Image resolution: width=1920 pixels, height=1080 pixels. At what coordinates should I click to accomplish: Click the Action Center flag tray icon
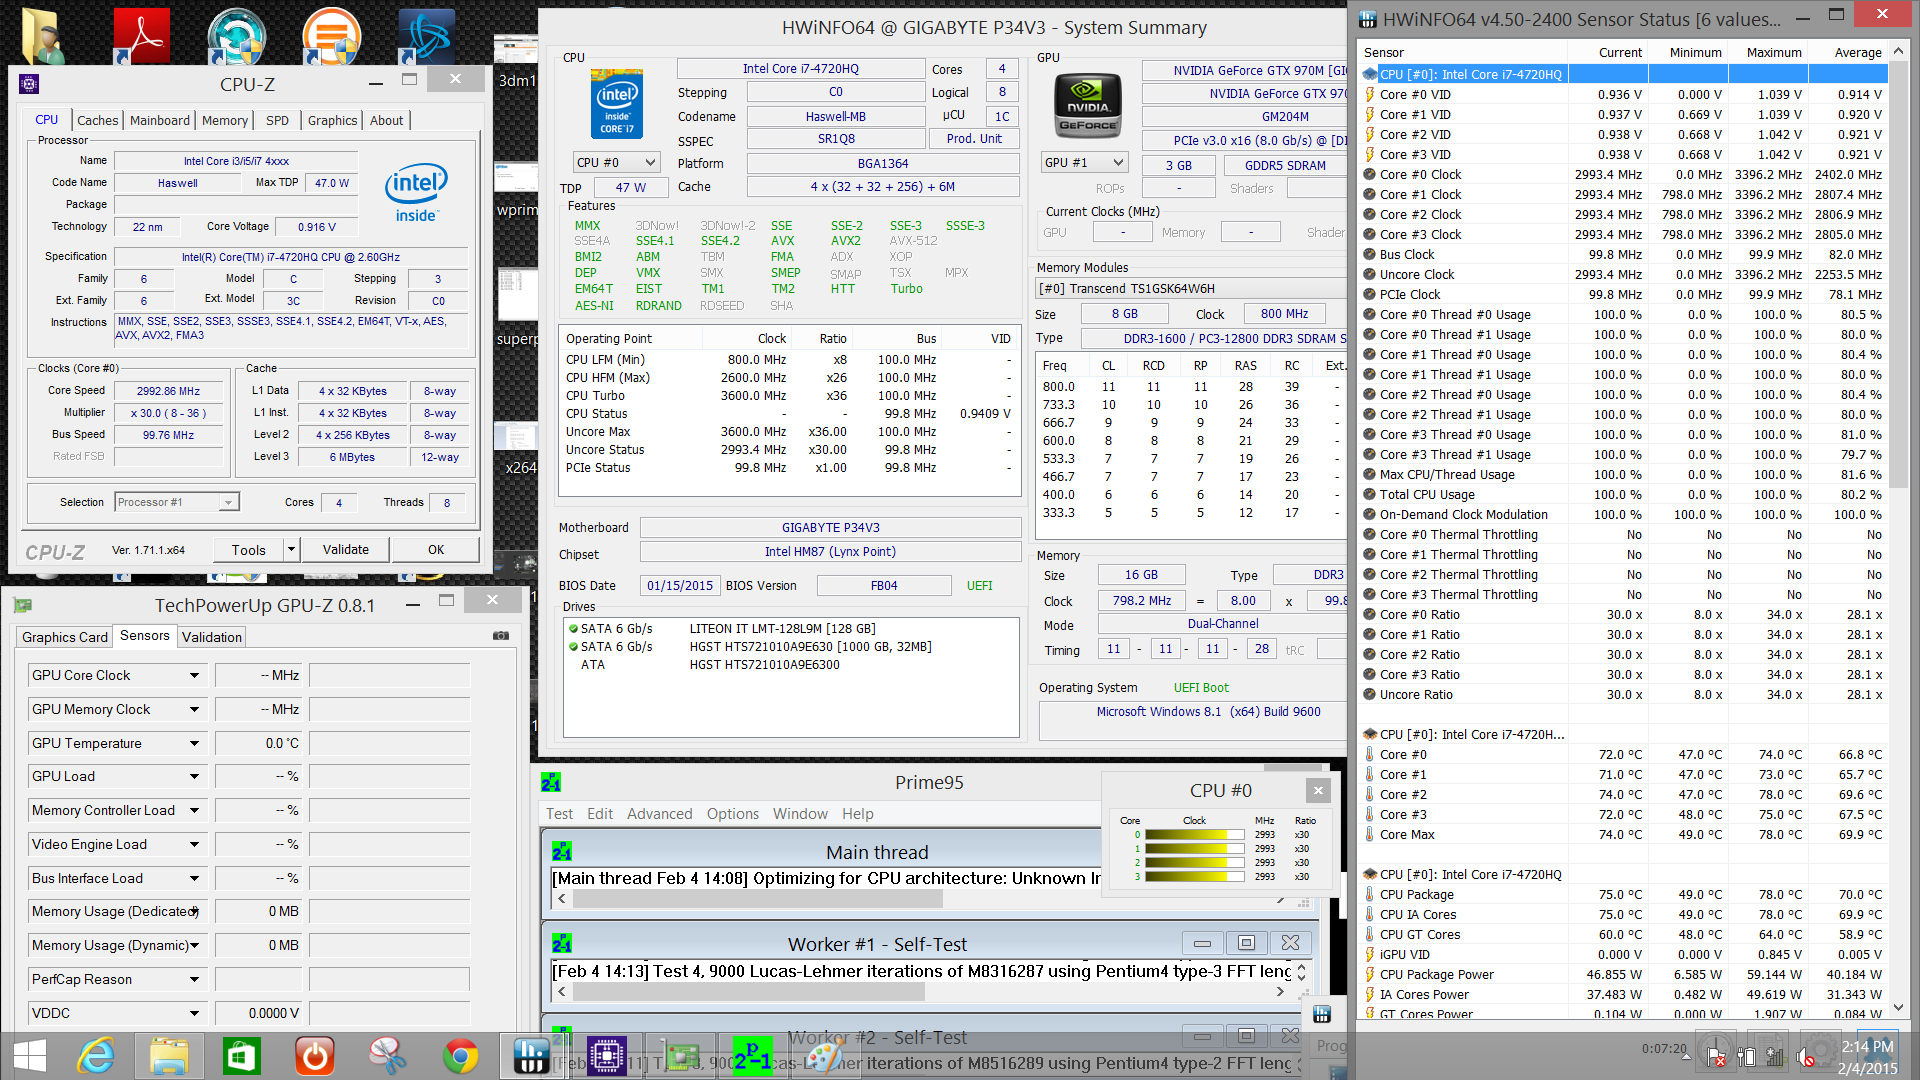coord(1716,1057)
